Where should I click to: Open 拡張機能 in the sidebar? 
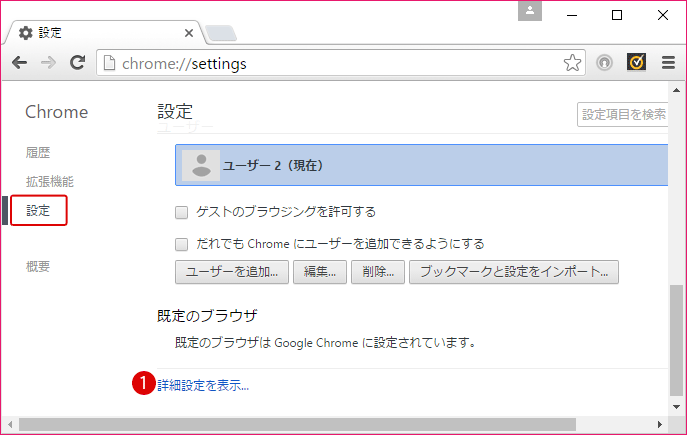49,182
